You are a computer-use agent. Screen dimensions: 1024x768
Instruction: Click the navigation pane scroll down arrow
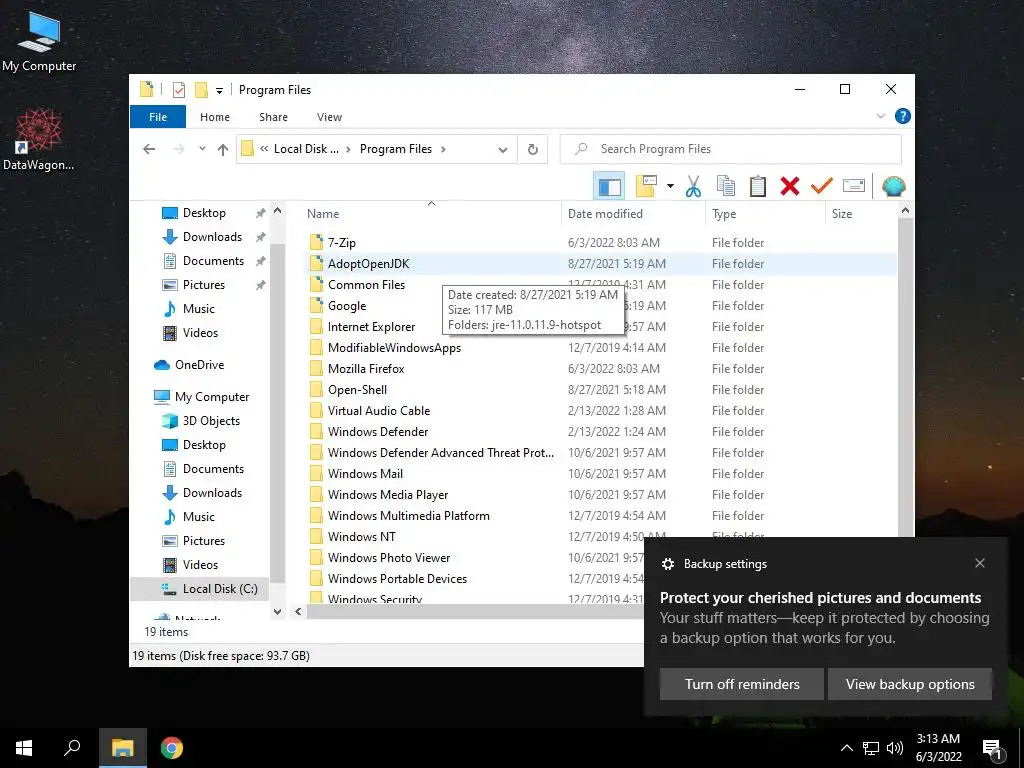point(277,612)
